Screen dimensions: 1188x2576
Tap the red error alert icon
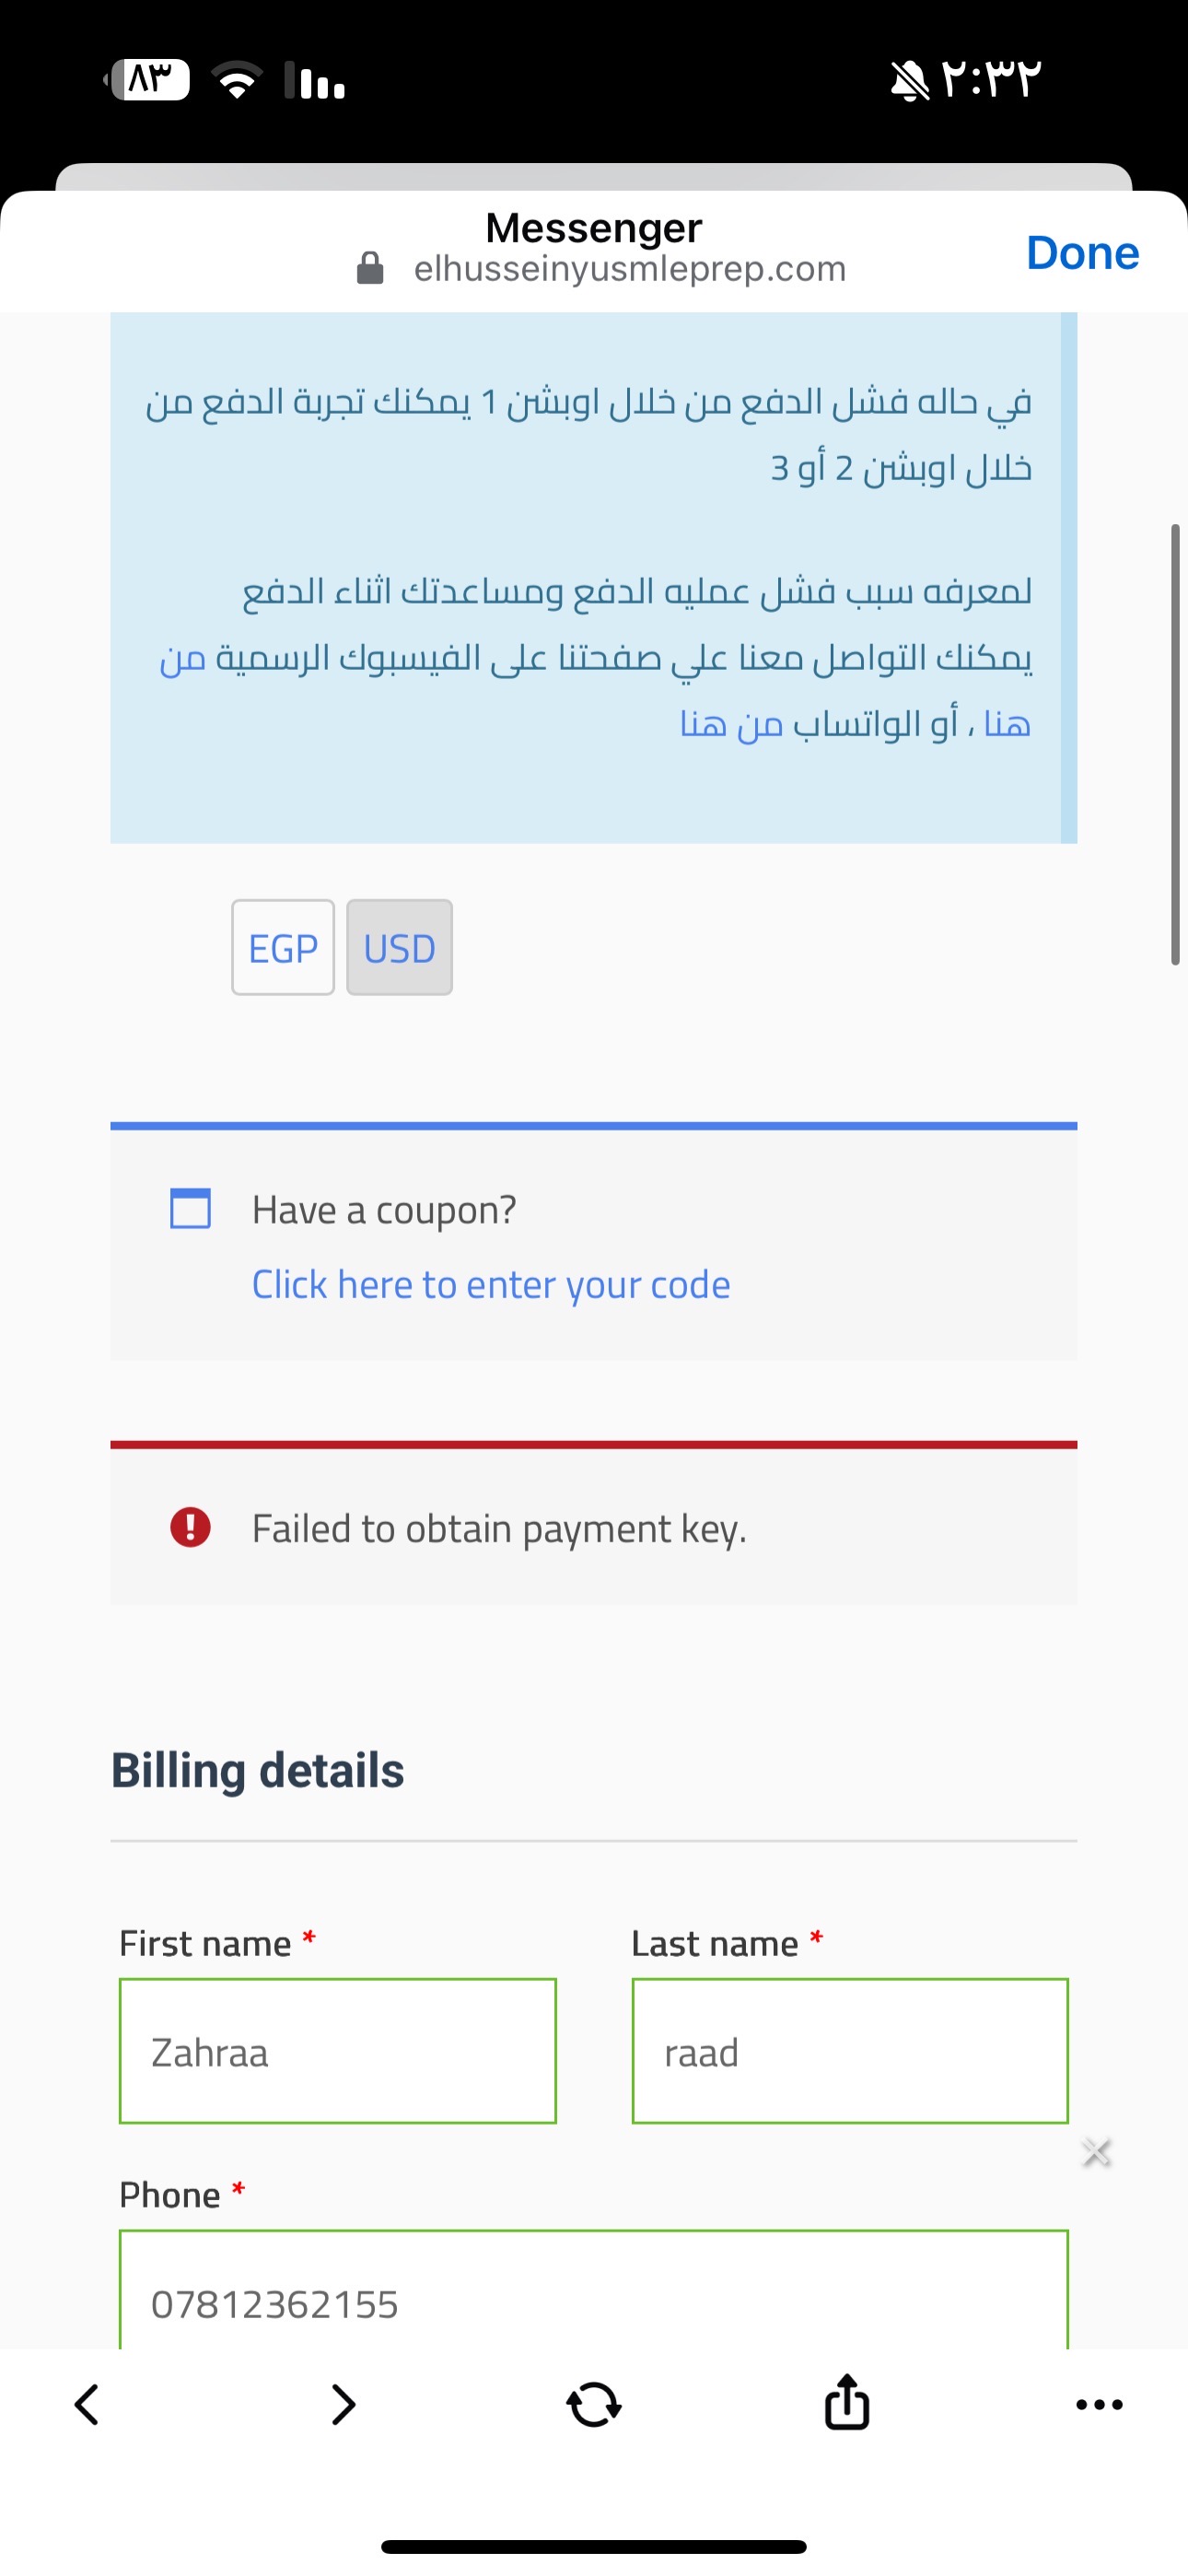190,1528
